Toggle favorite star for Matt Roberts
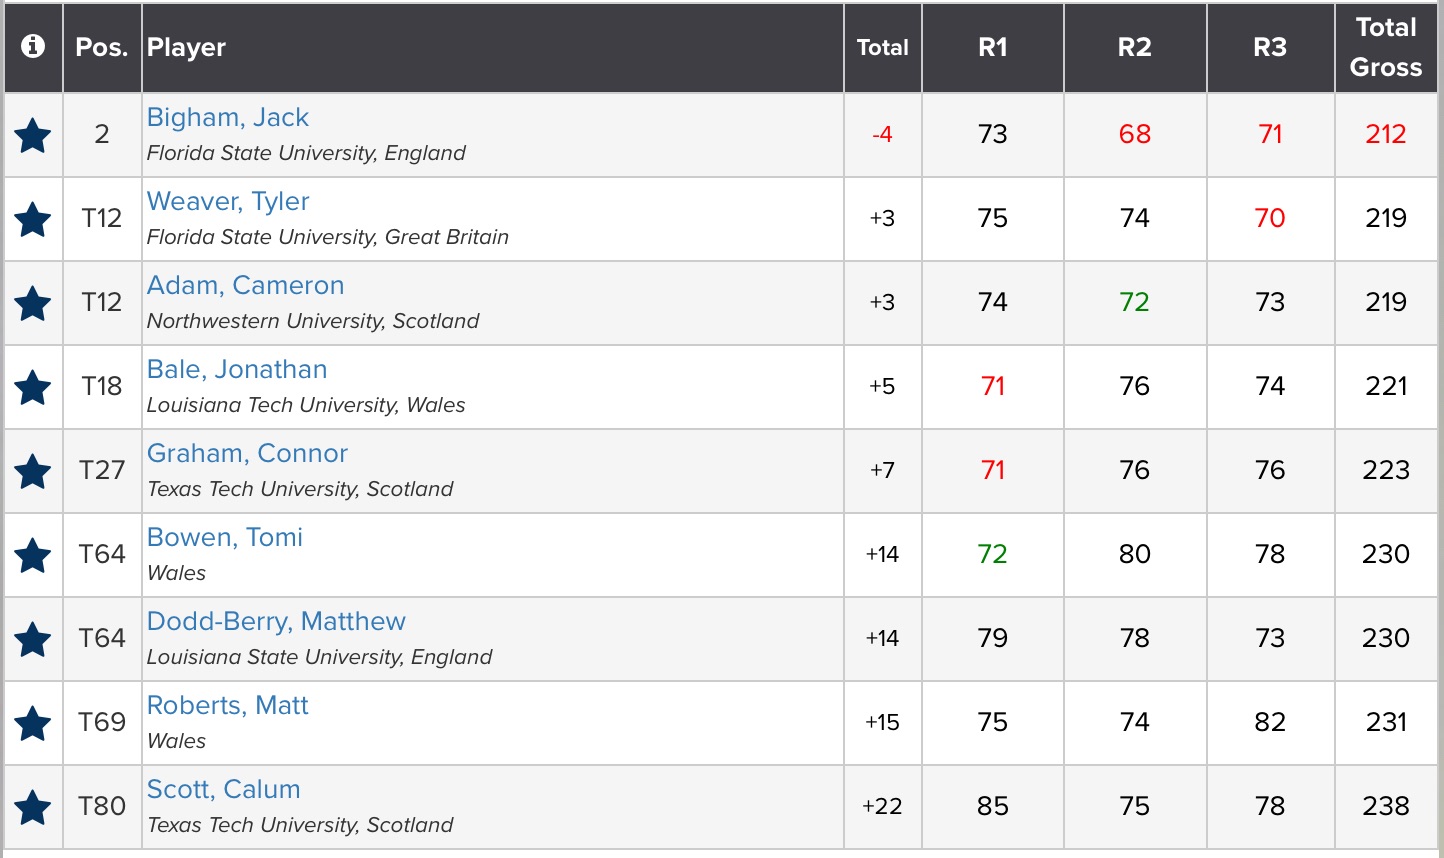The image size is (1444, 858). click(33, 723)
